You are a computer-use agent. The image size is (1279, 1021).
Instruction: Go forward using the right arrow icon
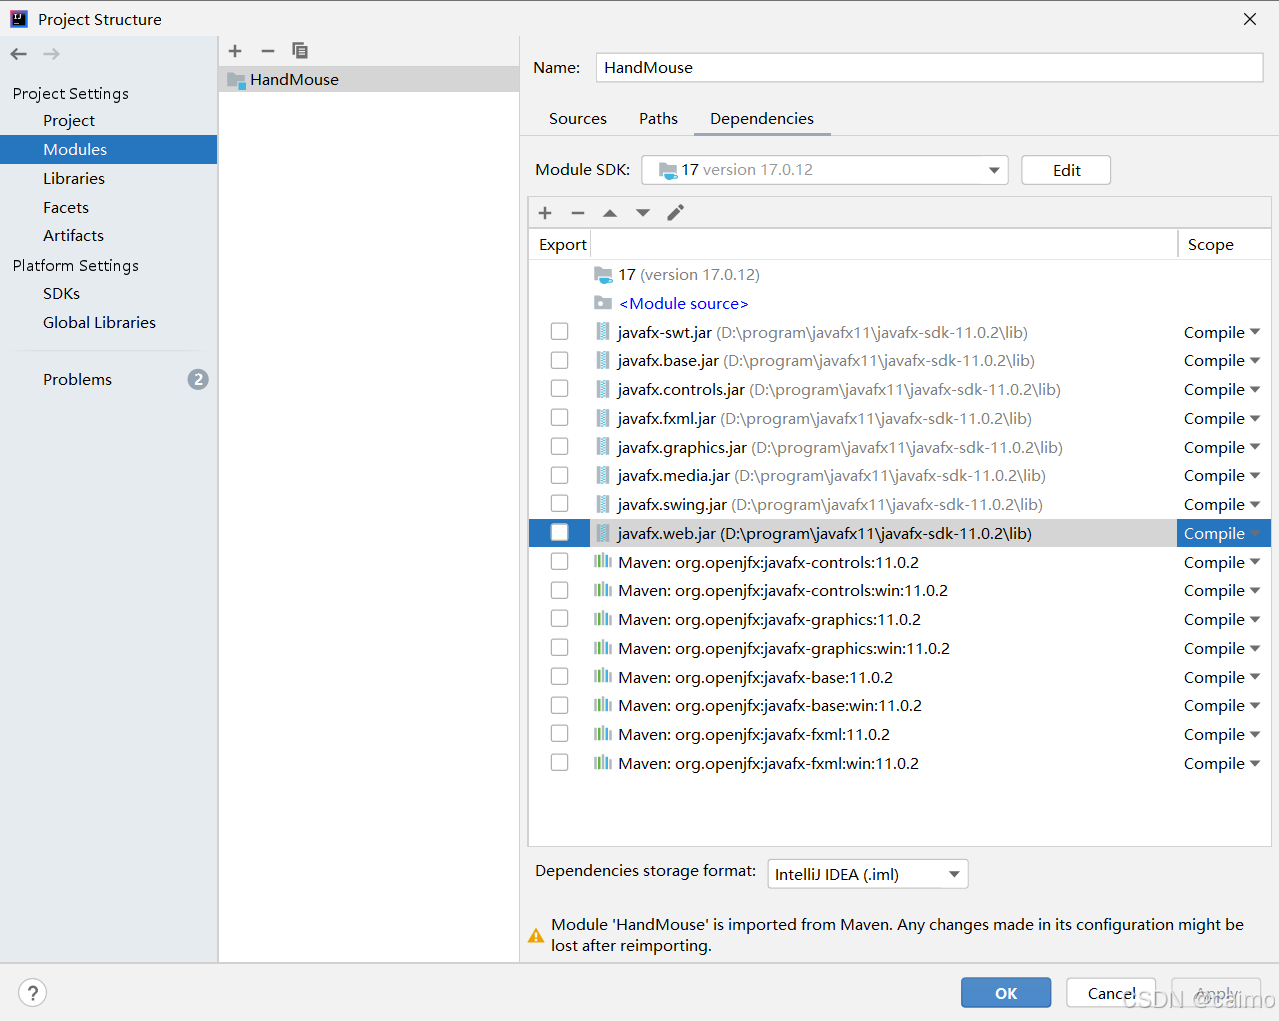pos(51,54)
